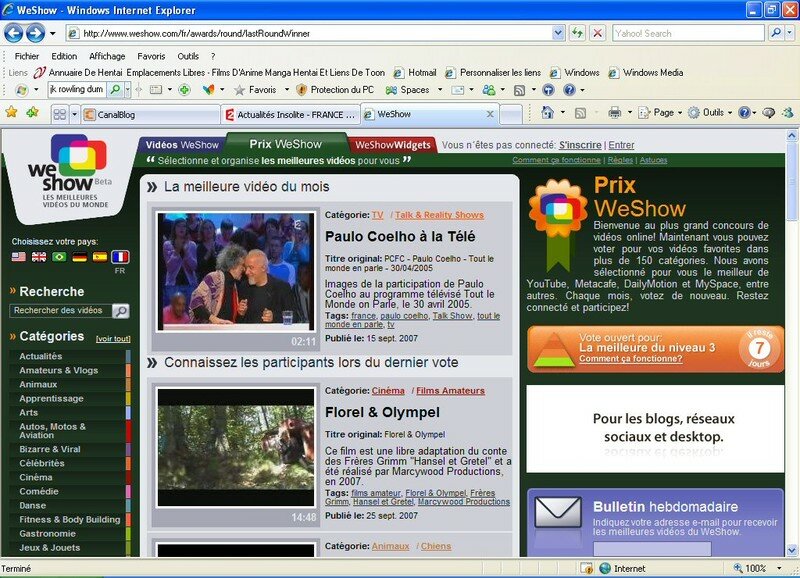Image resolution: width=800 pixels, height=578 pixels.
Task: Open the address bar history dropdown
Action: [558, 33]
